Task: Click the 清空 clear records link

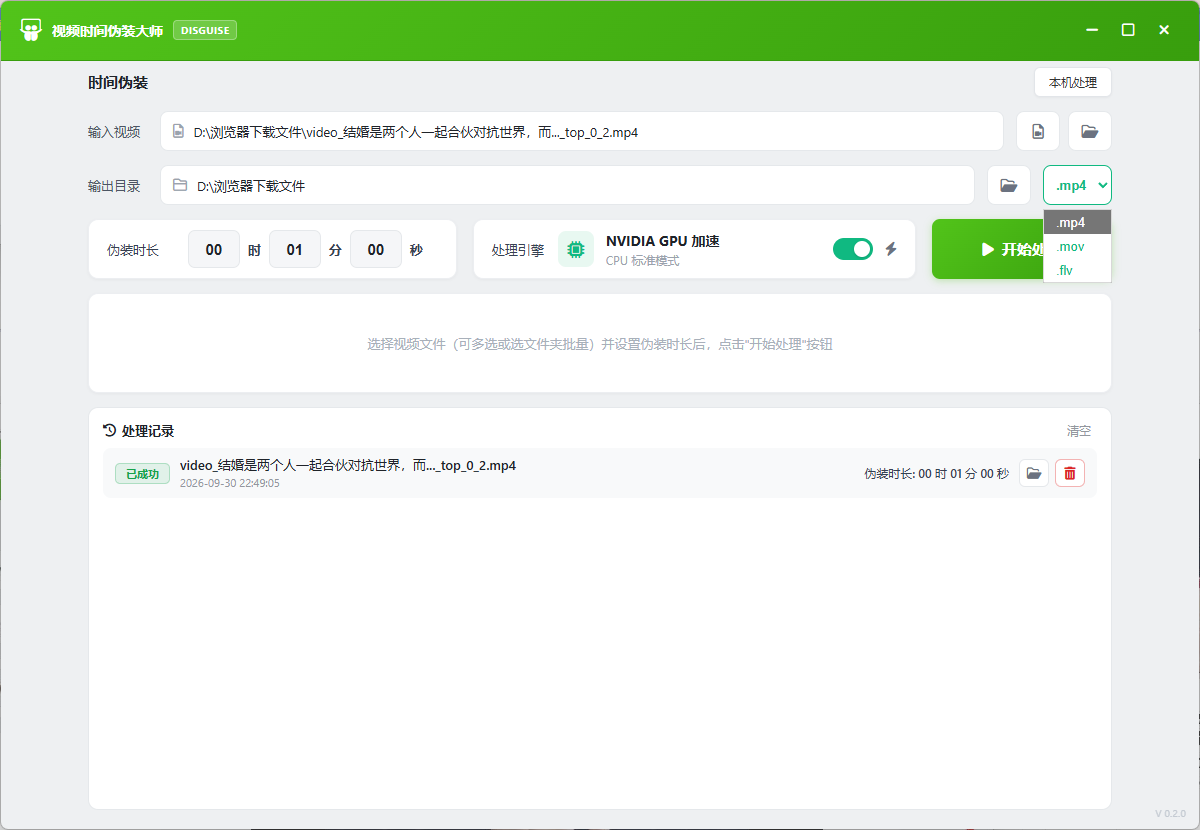Action: (x=1079, y=431)
